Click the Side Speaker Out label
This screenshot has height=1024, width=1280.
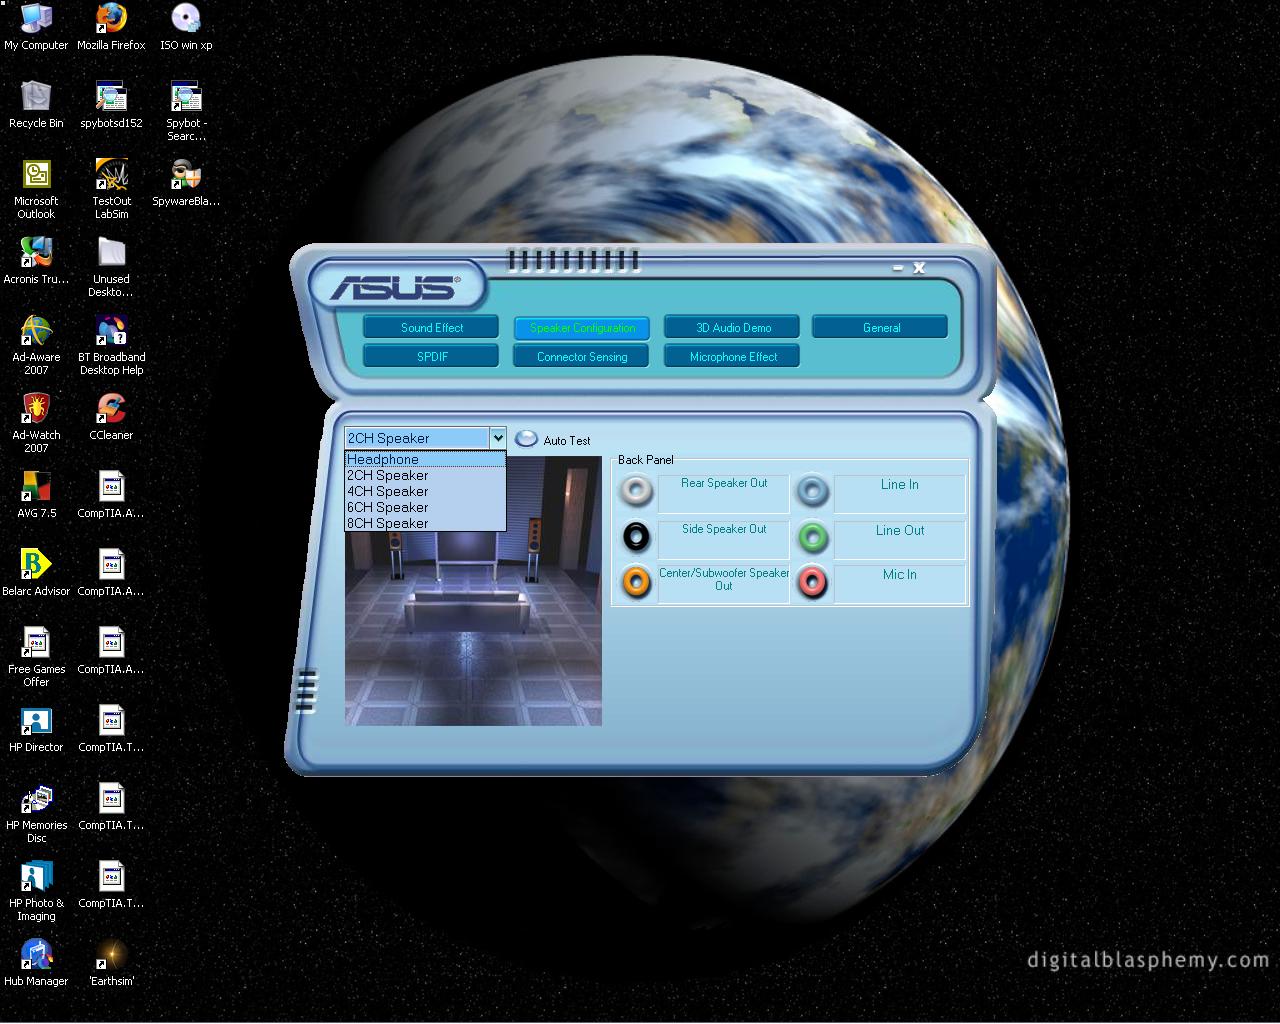724,539
